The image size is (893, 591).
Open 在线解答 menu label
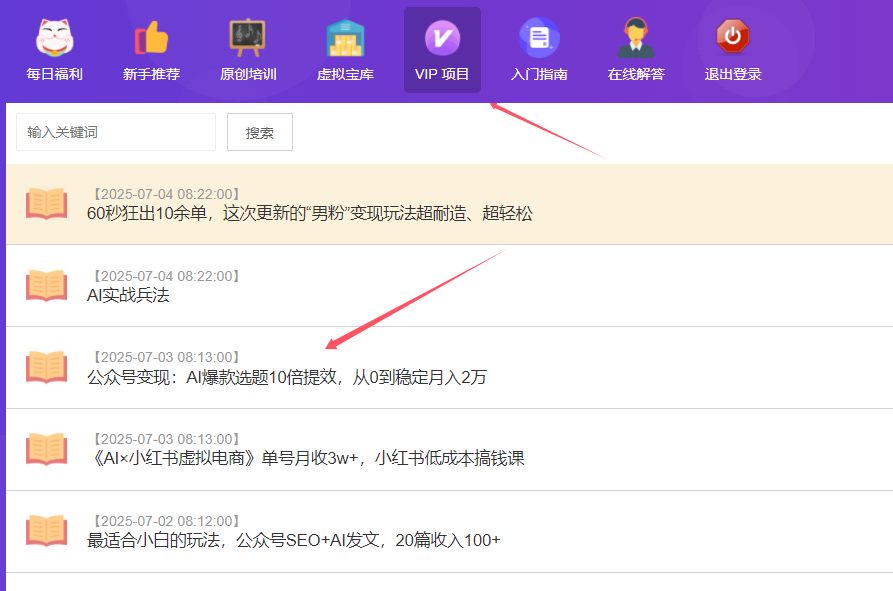click(636, 74)
